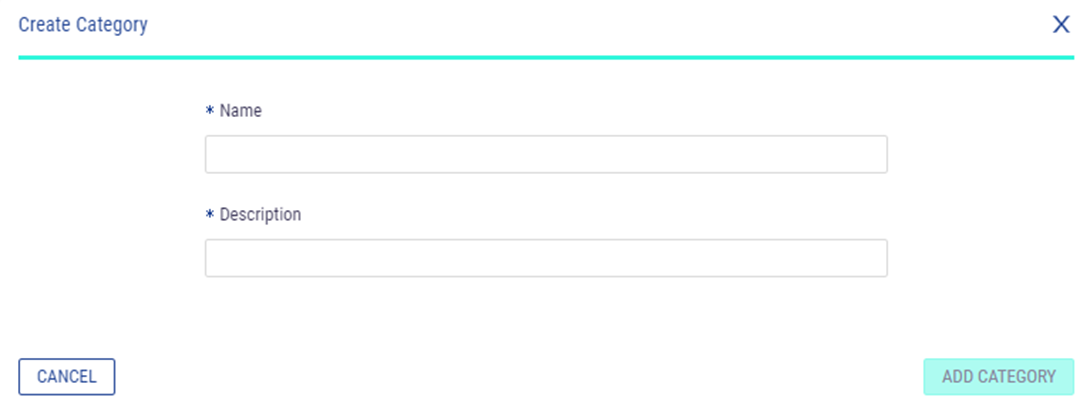Click the Name field label
This screenshot has width=1090, height=401.
click(x=240, y=111)
